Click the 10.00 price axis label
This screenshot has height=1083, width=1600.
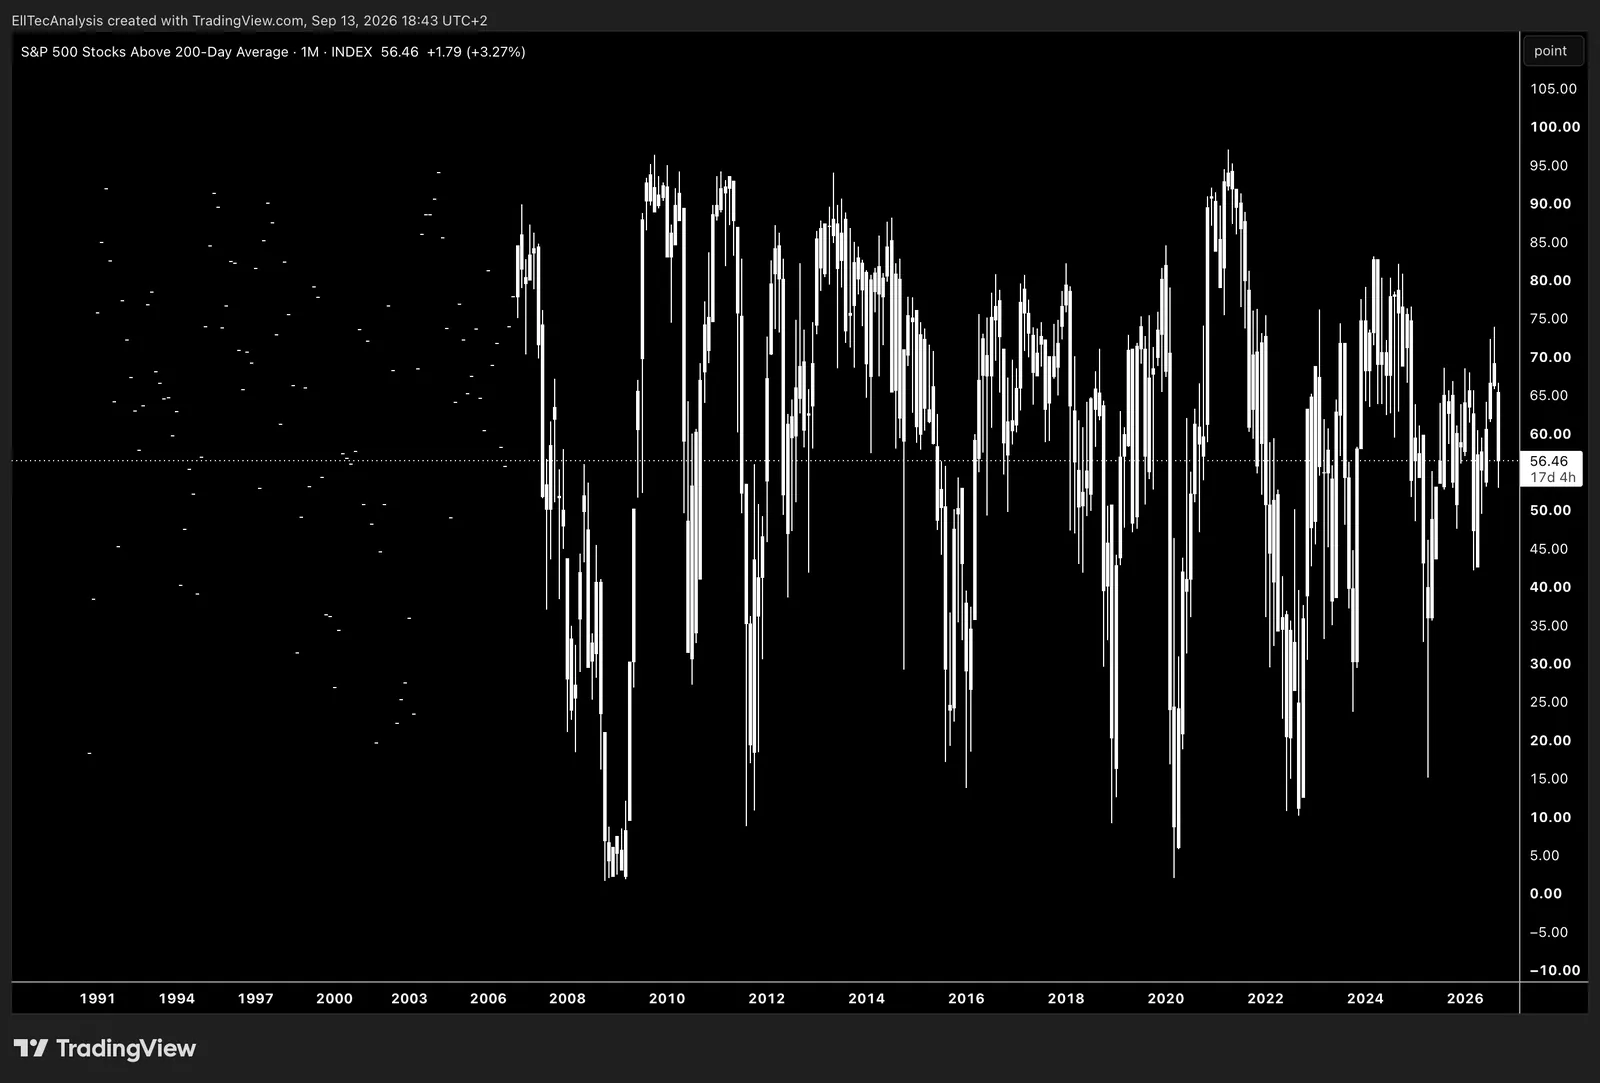[1550, 817]
